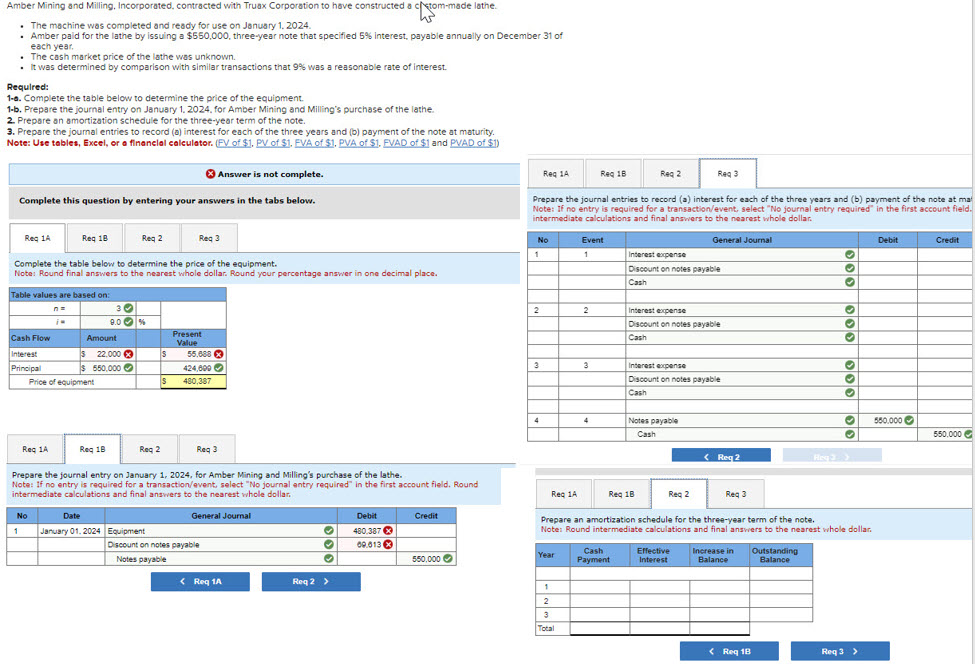
Task: Click Year 3 Outstanding Balance cell
Action: pos(781,614)
